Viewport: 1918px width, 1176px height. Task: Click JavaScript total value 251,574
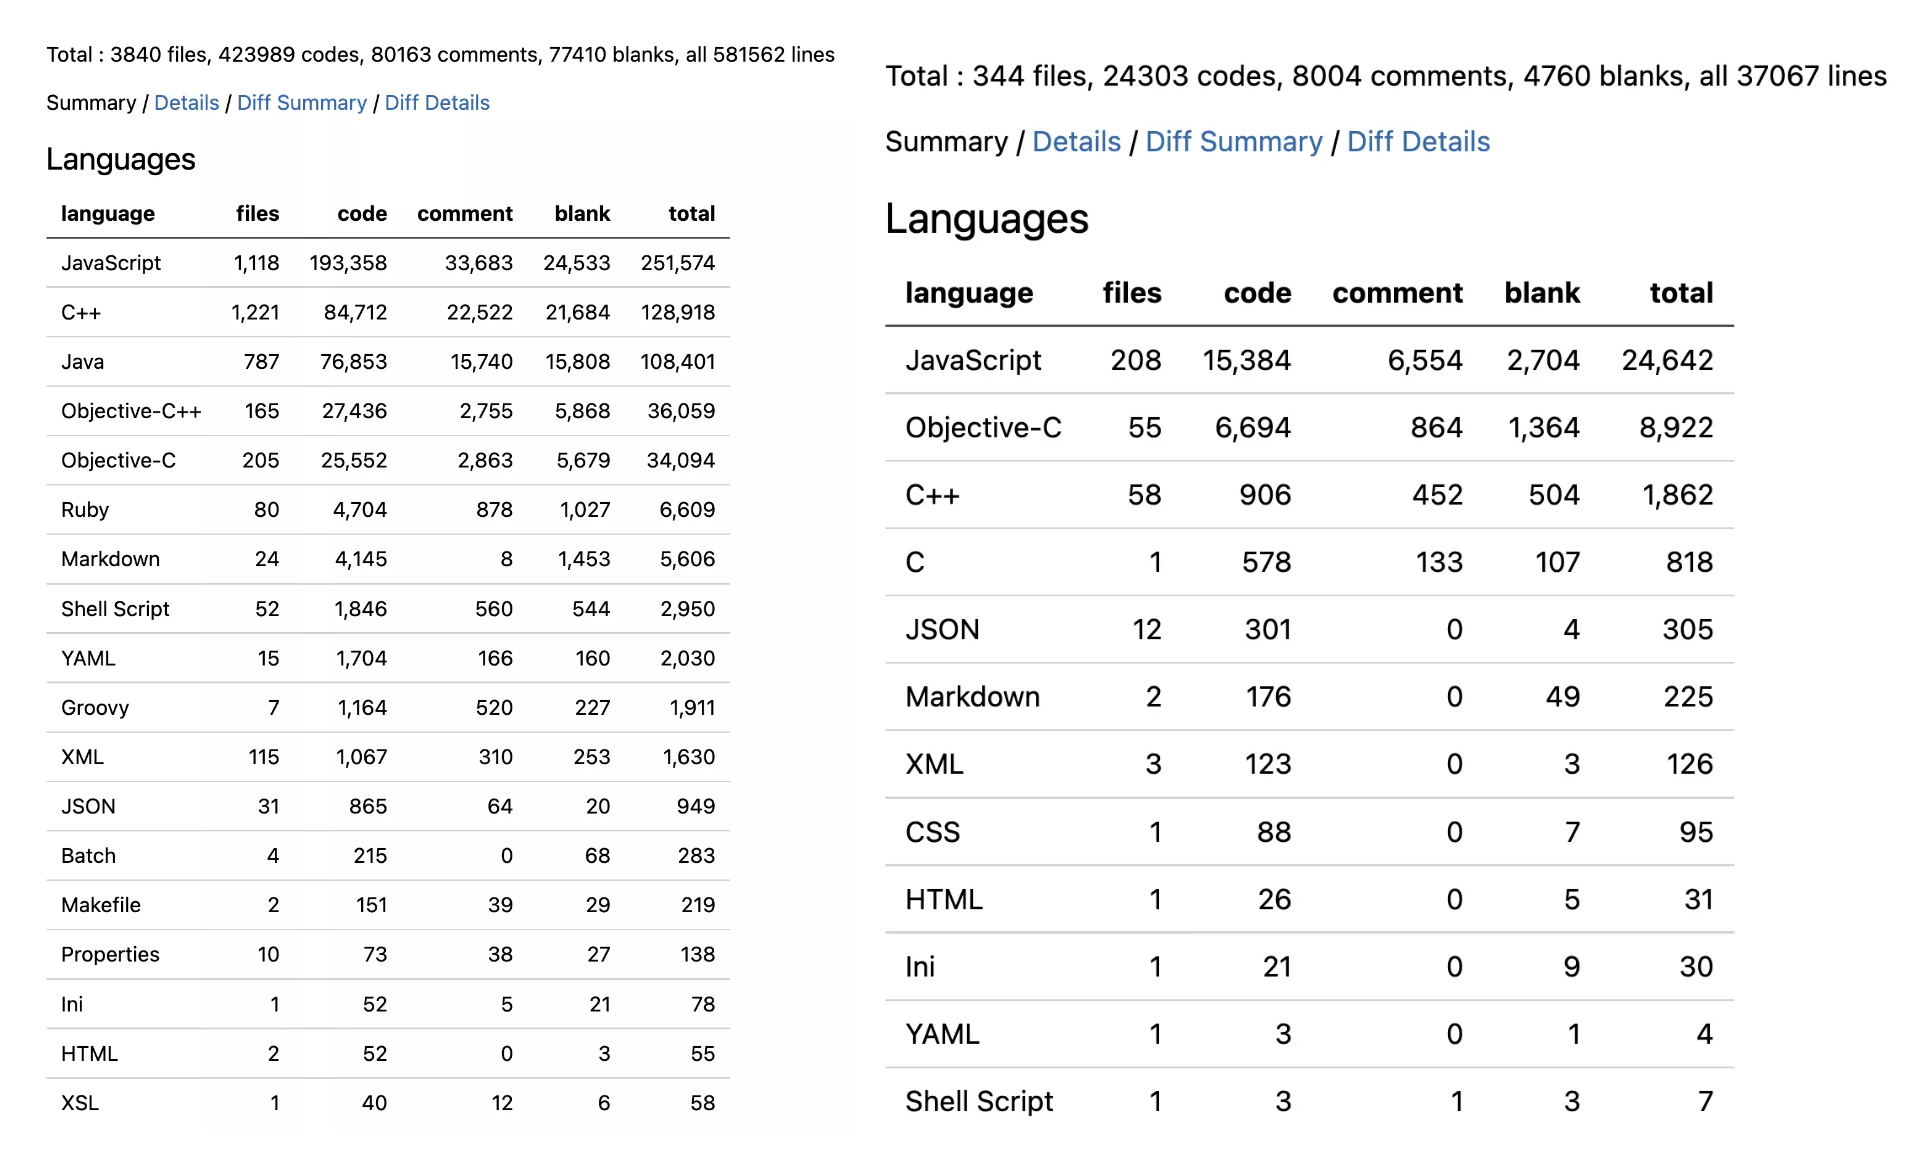pos(677,263)
